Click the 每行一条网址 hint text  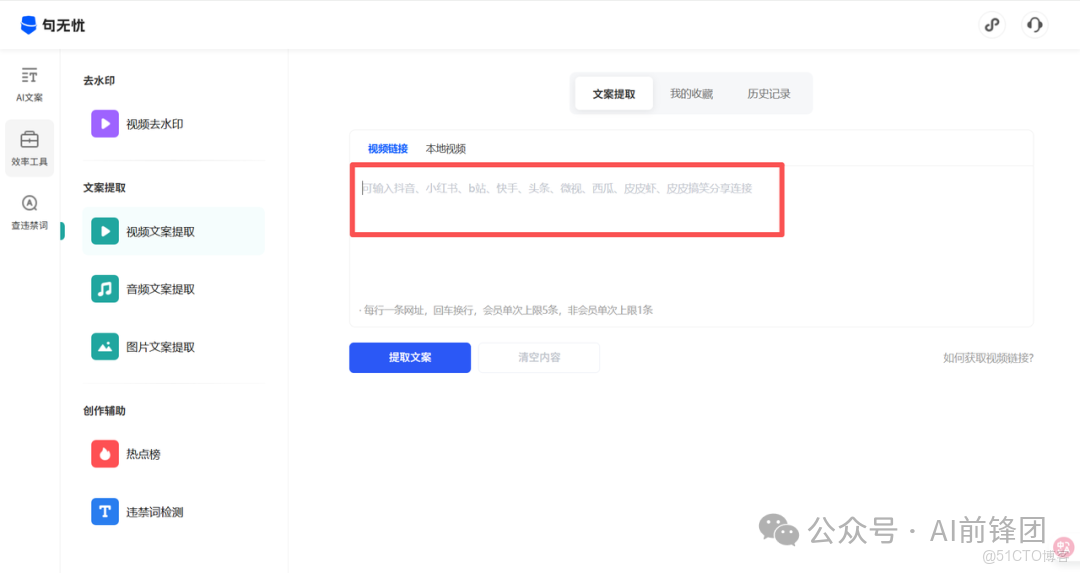(506, 311)
